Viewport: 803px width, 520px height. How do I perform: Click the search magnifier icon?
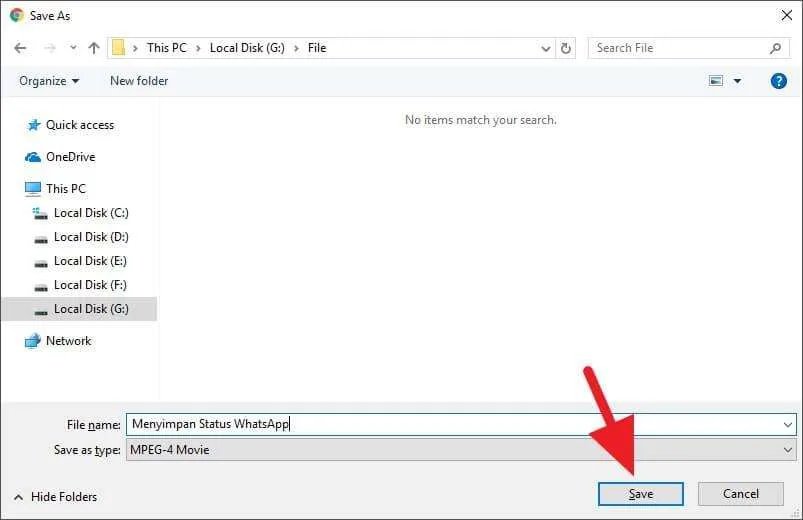click(775, 48)
